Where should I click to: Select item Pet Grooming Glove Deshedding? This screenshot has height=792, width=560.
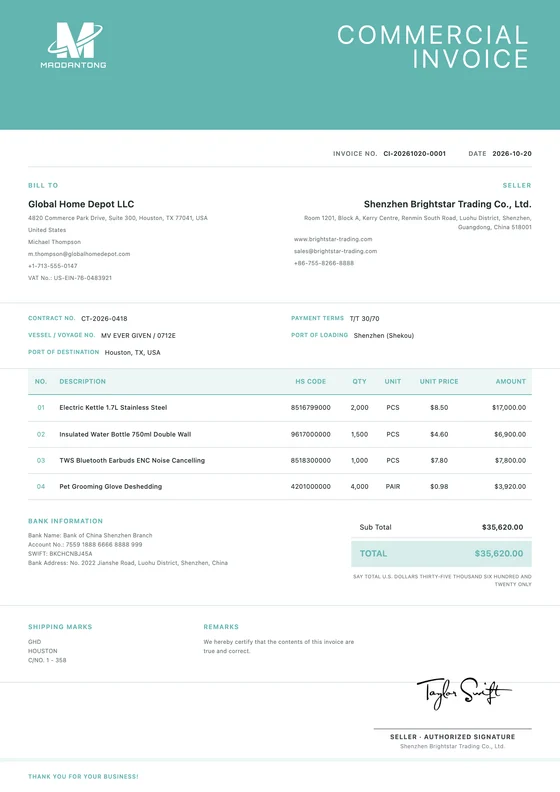tap(111, 487)
